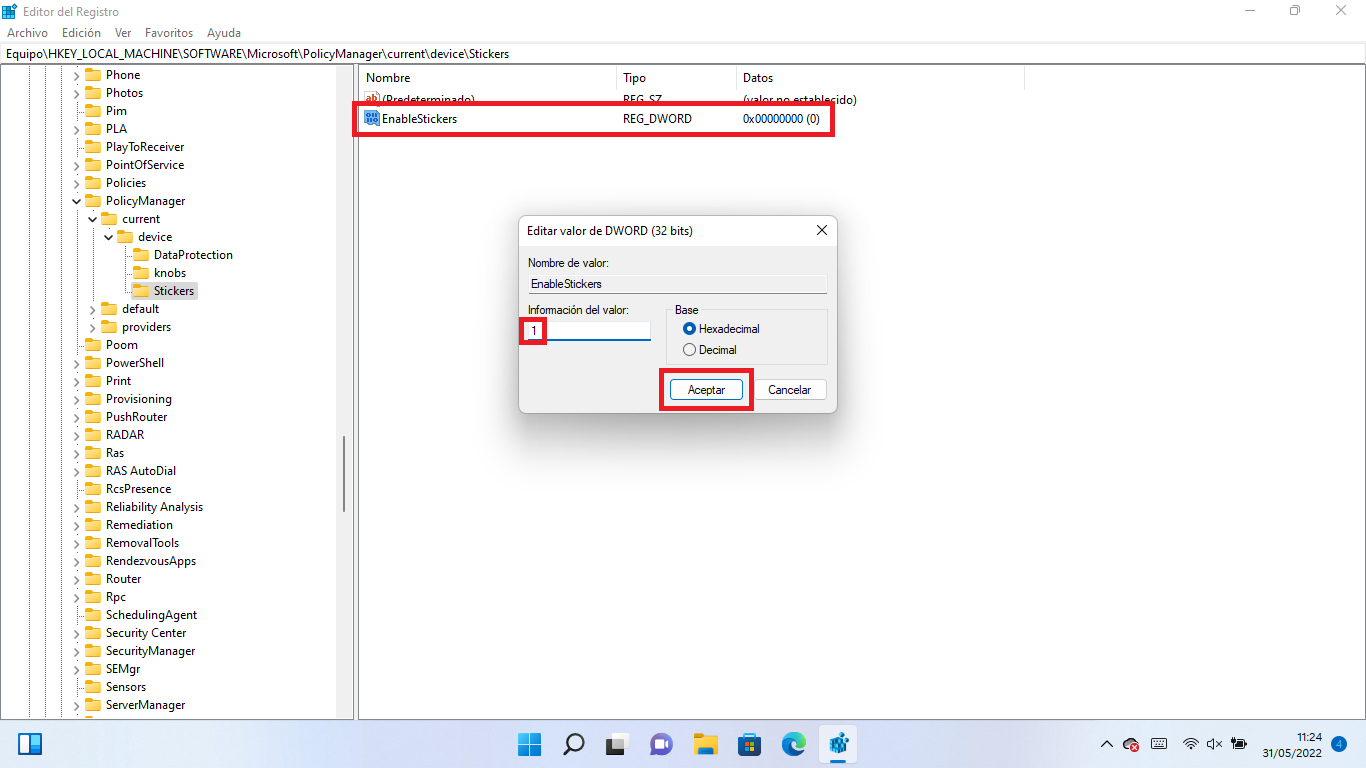
Task: Collapse the current tree node
Action: [x=92, y=219]
